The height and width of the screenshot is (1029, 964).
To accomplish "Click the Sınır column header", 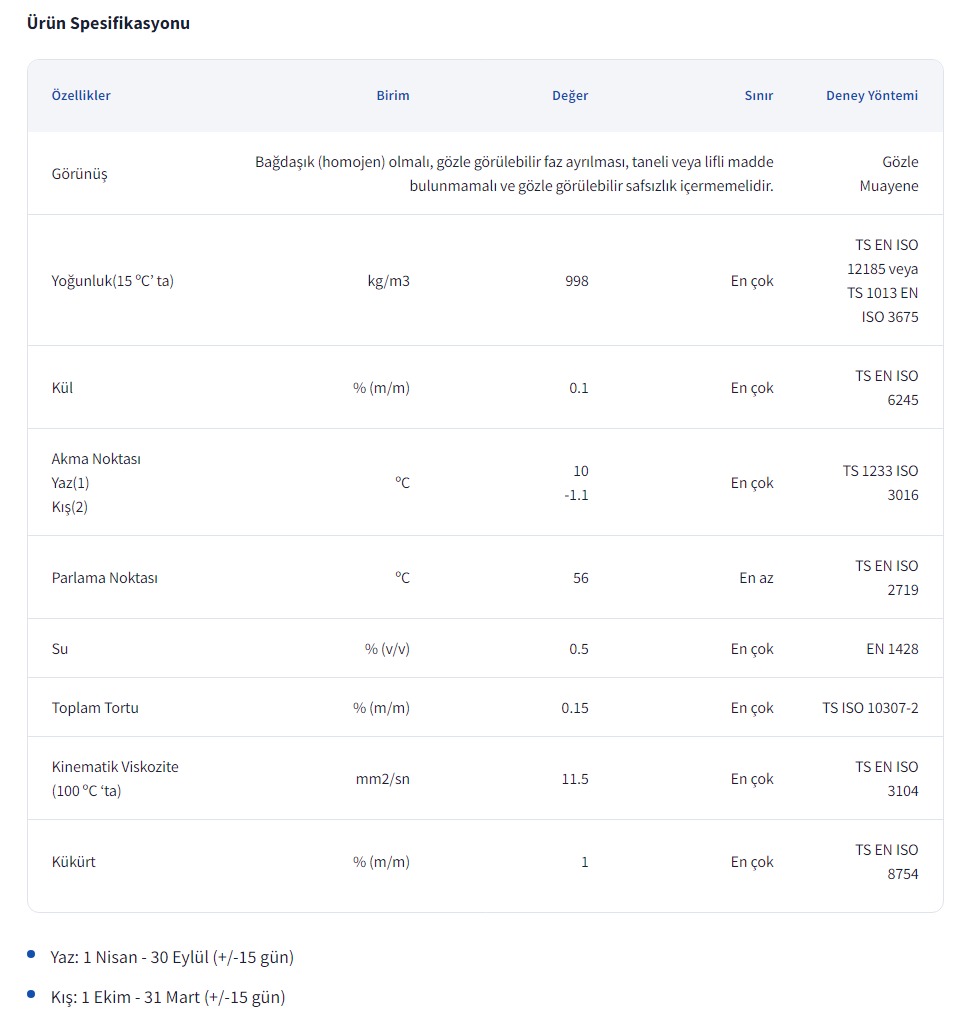I will (x=758, y=96).
